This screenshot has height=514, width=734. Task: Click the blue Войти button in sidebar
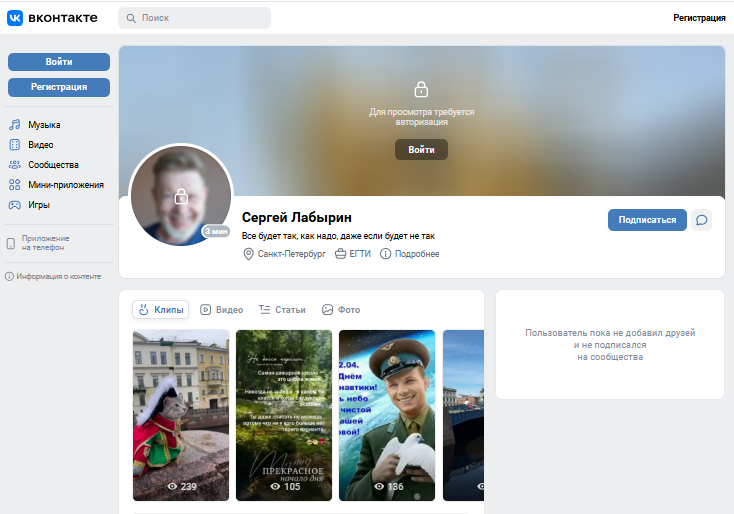coord(59,62)
